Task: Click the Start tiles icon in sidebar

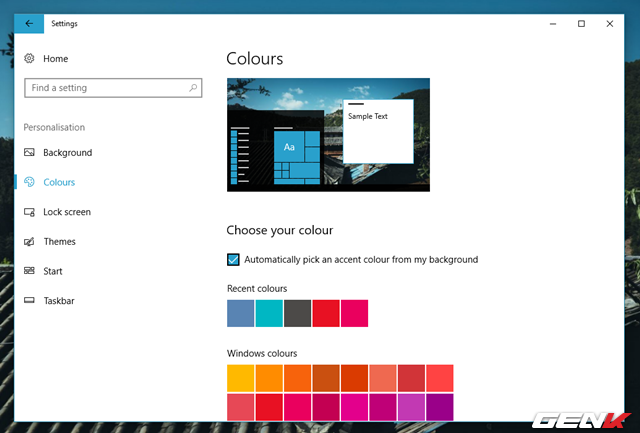Action: point(29,271)
